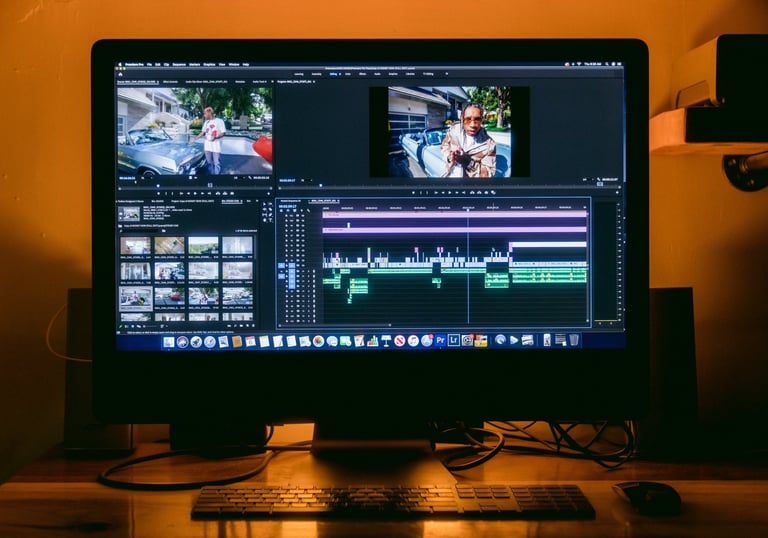
Task: Click Lift button in Program monitor
Action: coord(472,193)
